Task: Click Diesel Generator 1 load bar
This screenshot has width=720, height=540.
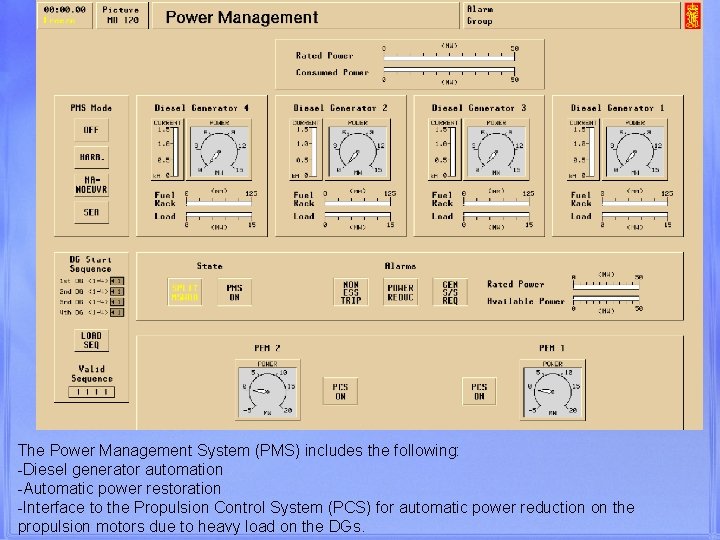Action: [635, 215]
